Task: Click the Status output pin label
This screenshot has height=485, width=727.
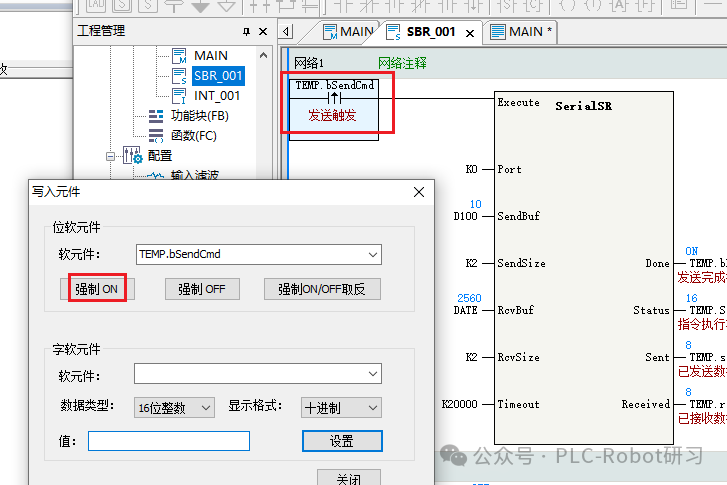Action: click(651, 310)
